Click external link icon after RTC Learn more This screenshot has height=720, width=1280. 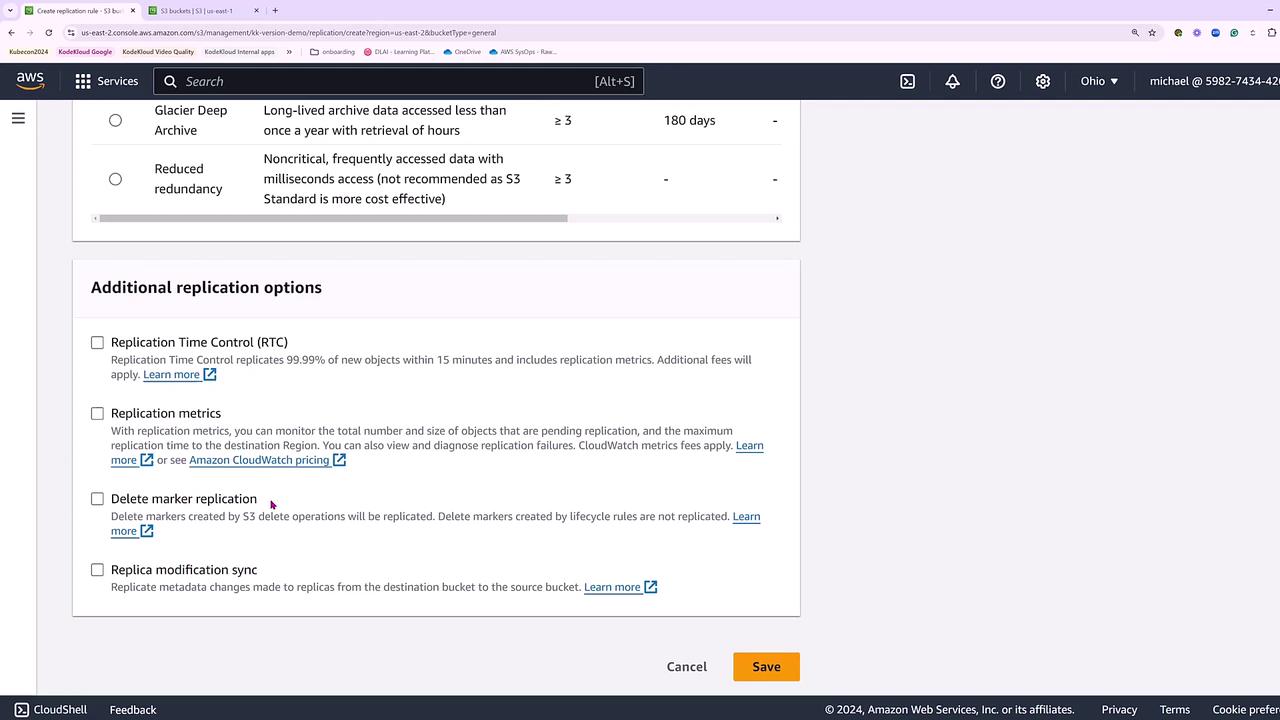(210, 374)
